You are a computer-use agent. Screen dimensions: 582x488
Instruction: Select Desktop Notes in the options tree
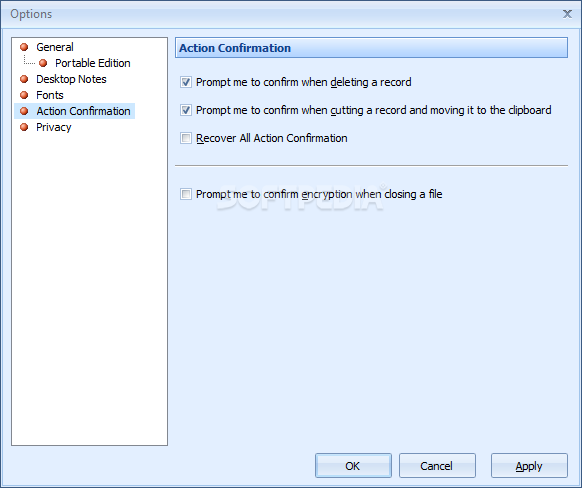click(71, 79)
